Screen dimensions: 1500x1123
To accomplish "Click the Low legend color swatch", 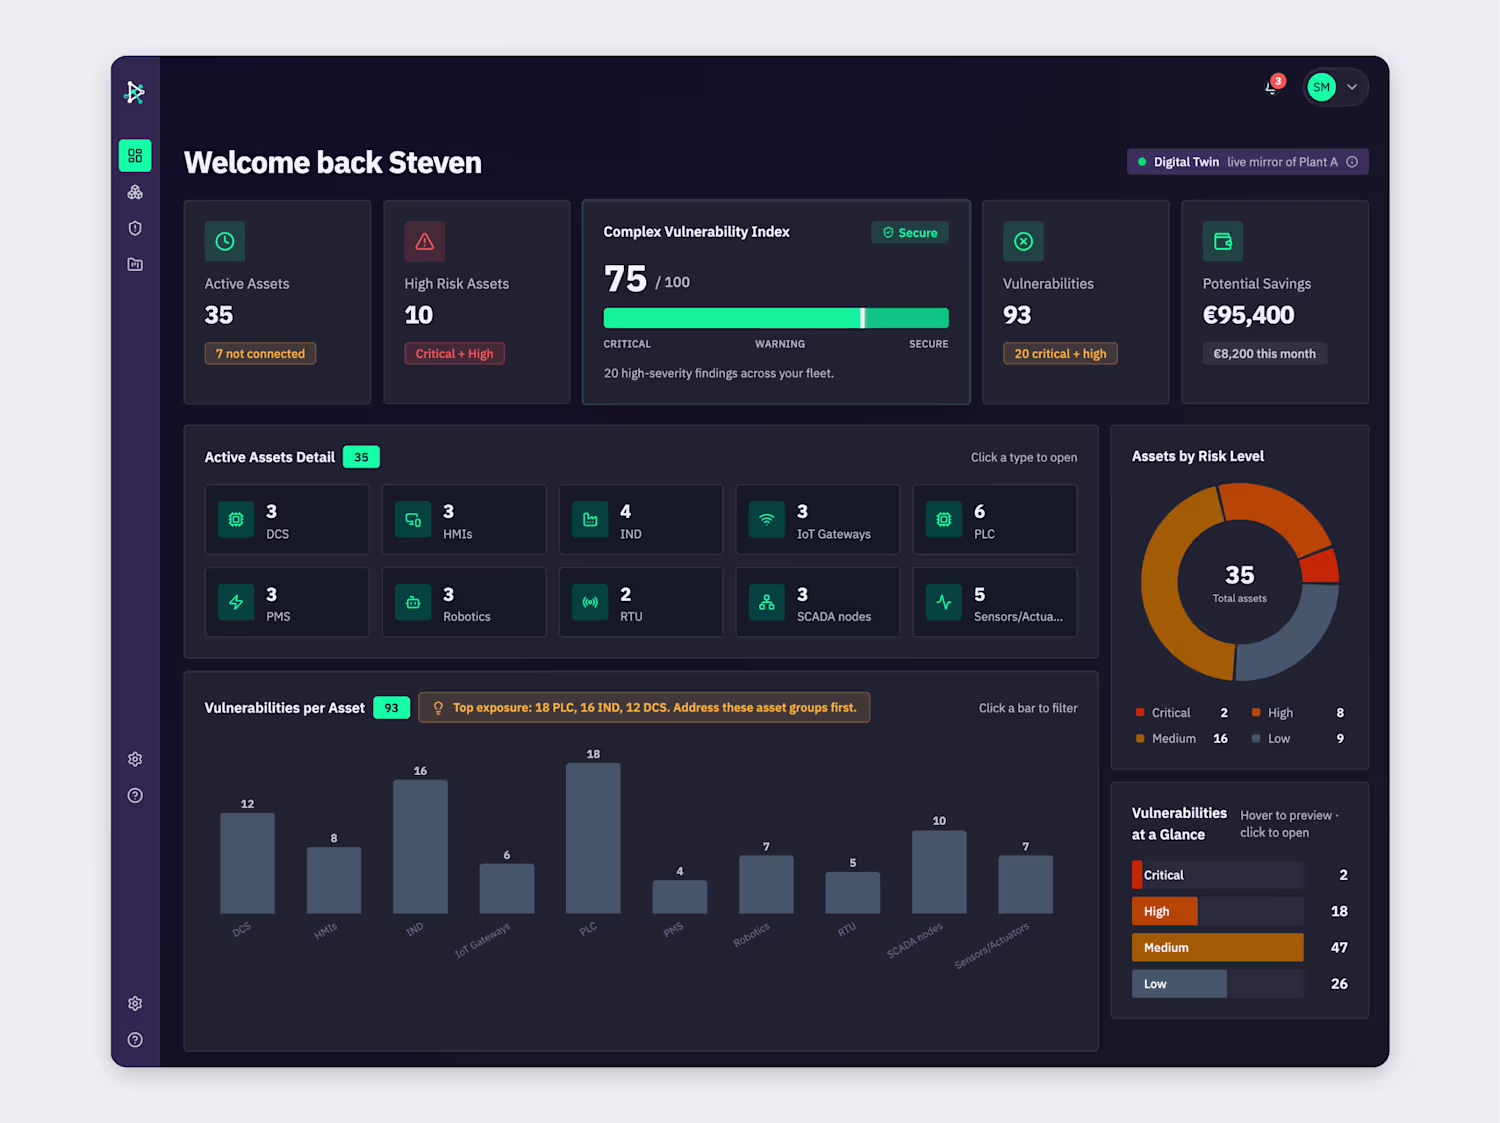I will pyautogui.click(x=1256, y=739).
